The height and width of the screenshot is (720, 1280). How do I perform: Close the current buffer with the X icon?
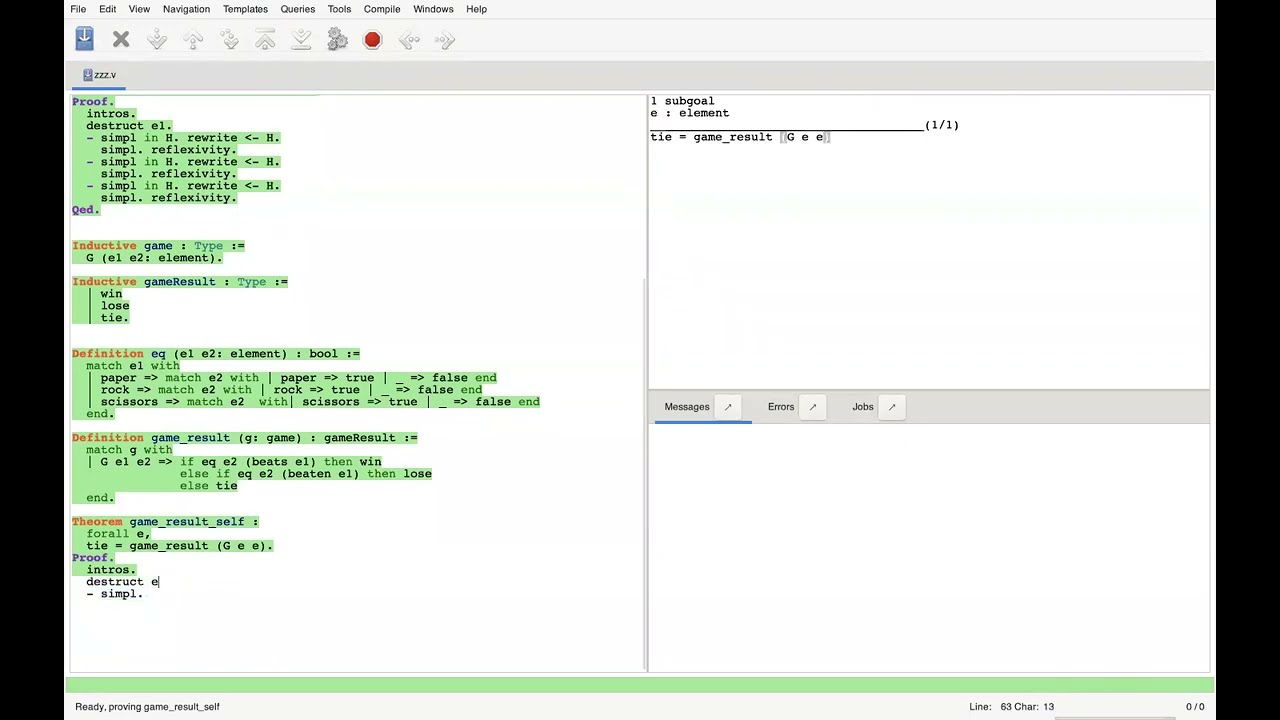point(121,40)
